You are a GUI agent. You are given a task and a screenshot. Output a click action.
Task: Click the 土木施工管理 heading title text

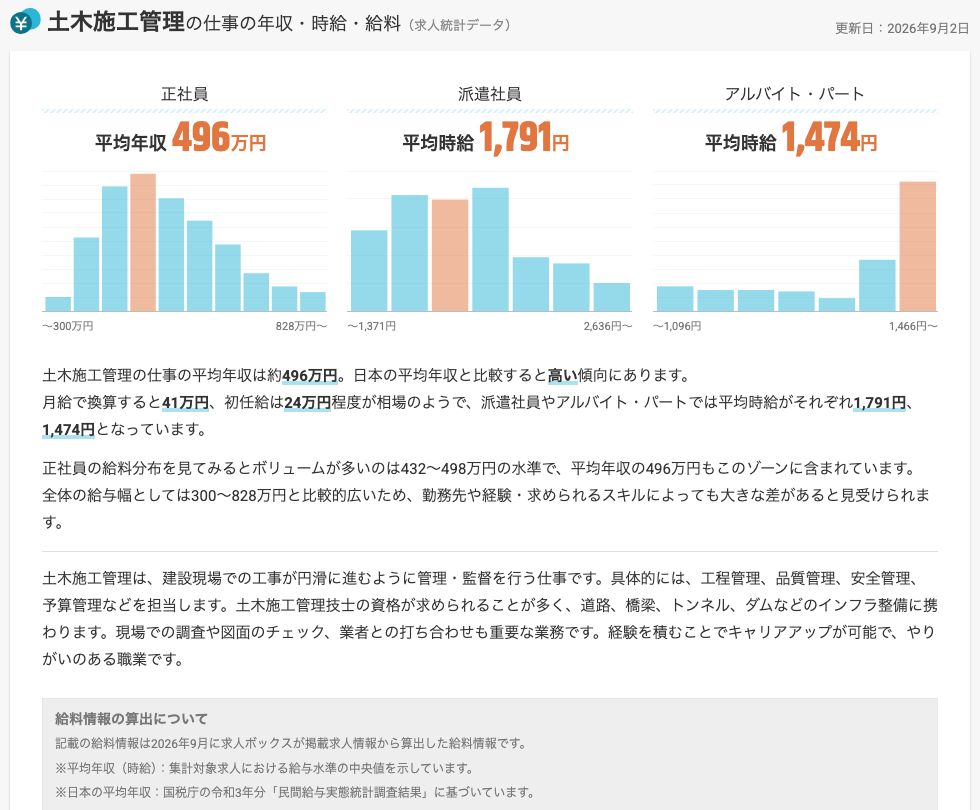click(116, 22)
